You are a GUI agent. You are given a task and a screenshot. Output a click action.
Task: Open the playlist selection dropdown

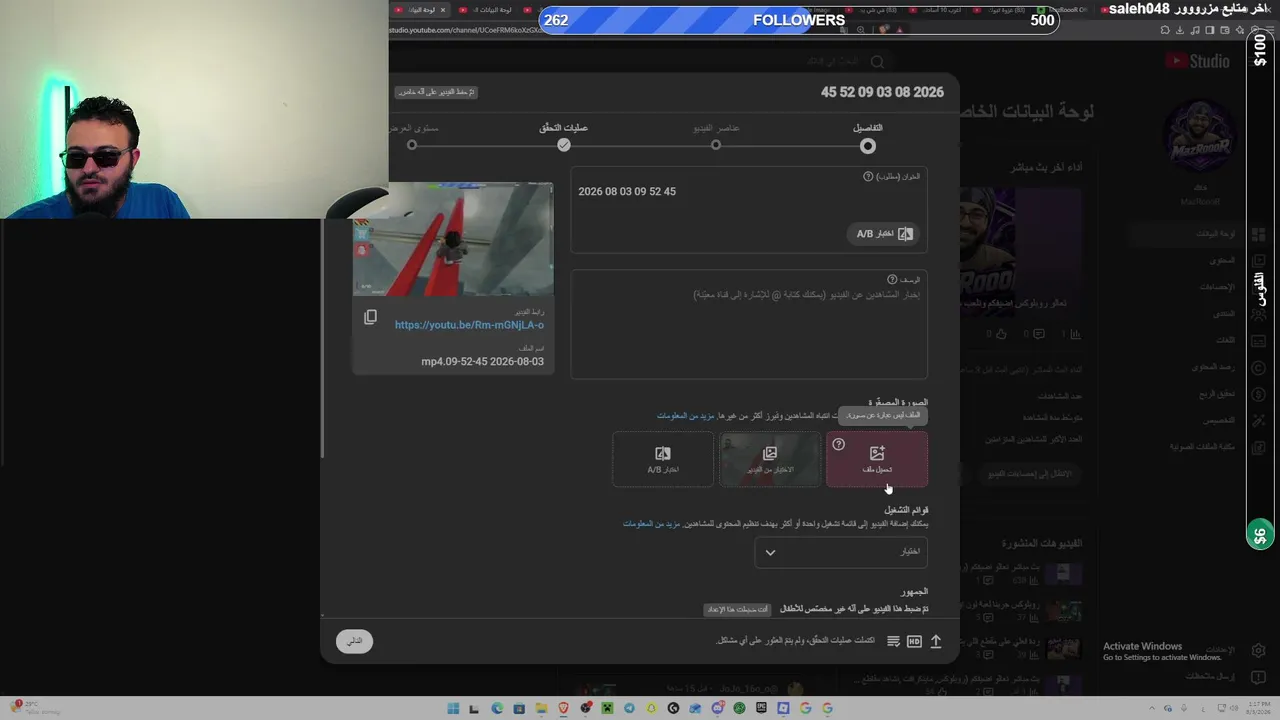pyautogui.click(x=841, y=552)
